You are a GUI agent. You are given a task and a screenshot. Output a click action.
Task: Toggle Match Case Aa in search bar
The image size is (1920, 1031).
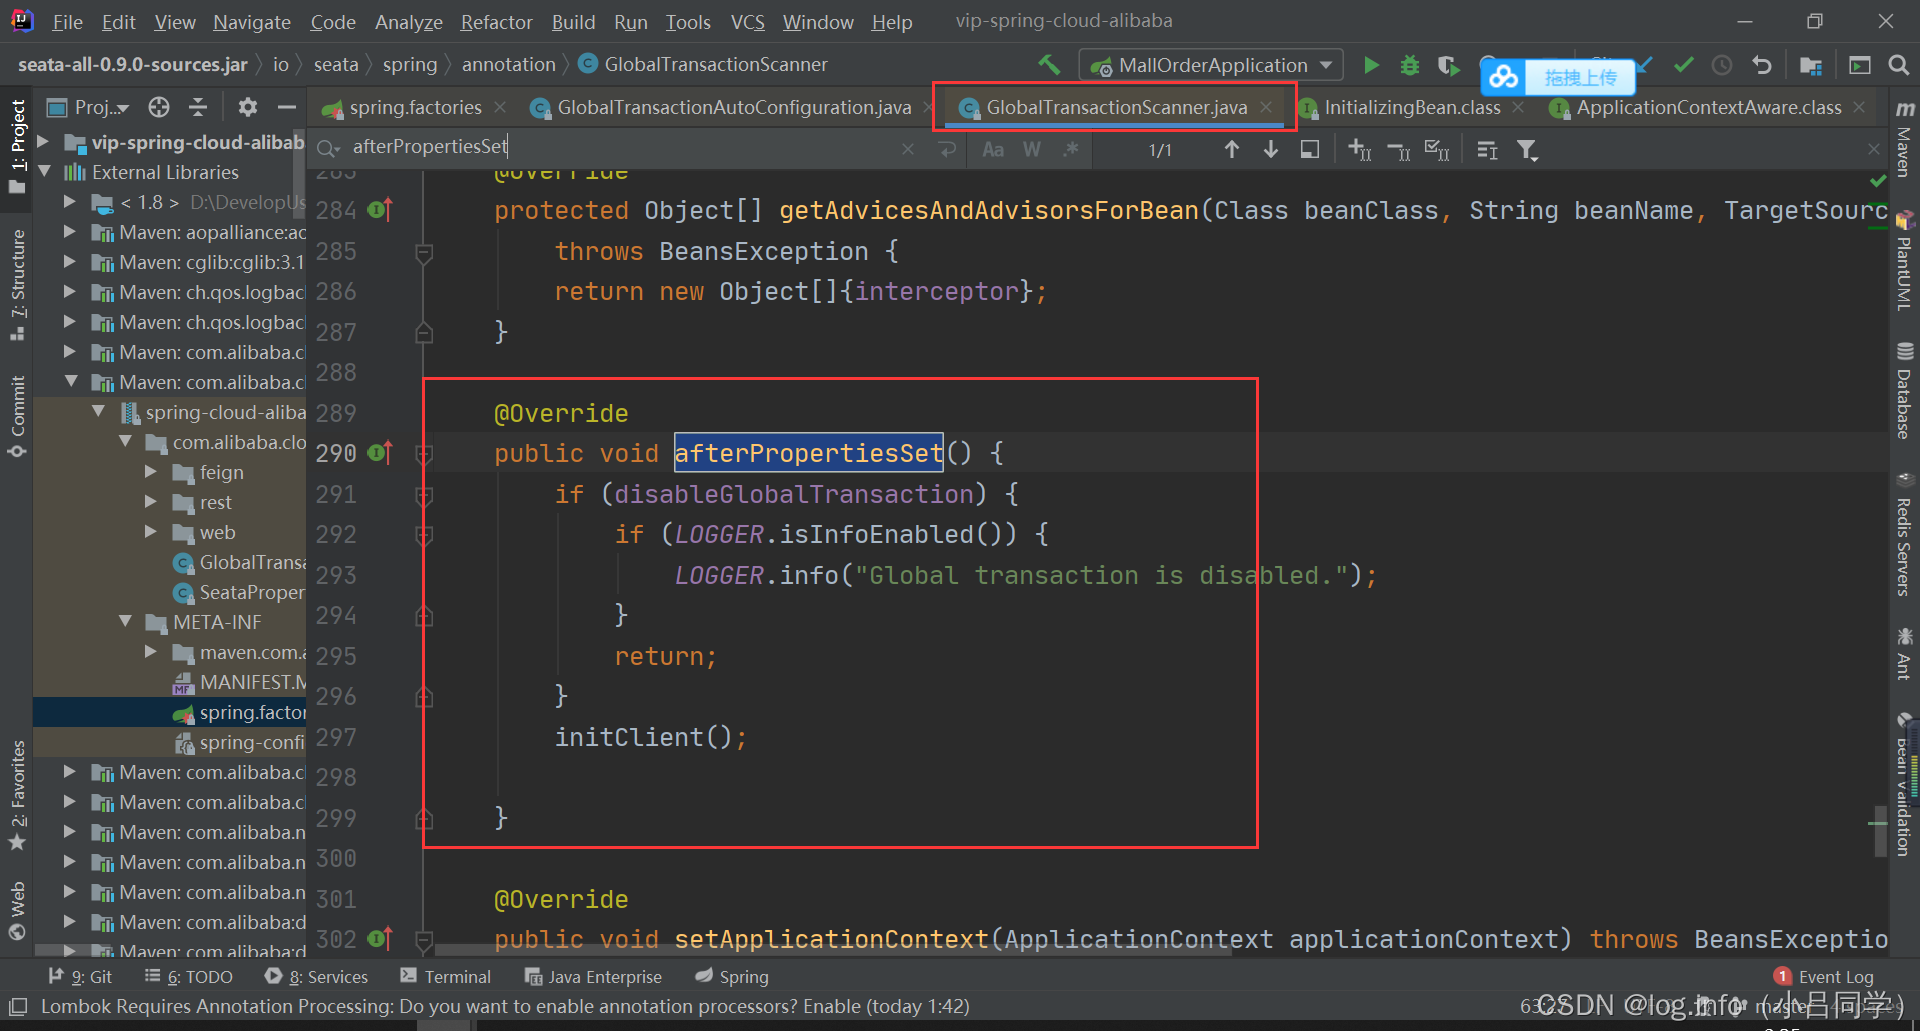click(993, 149)
